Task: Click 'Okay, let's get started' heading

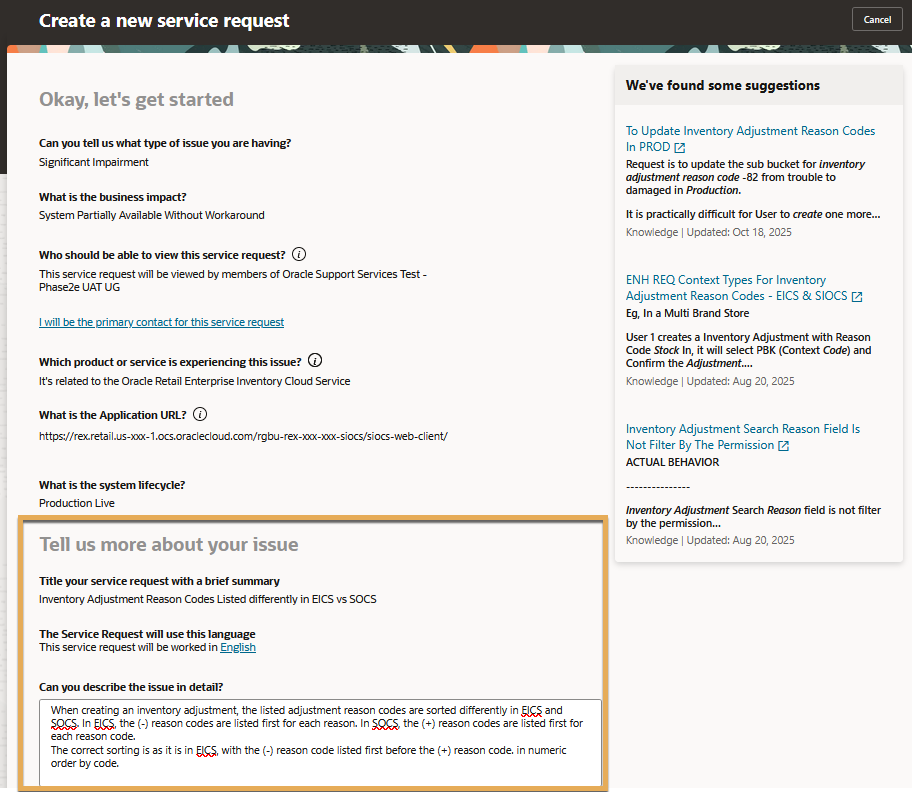Action: click(136, 99)
